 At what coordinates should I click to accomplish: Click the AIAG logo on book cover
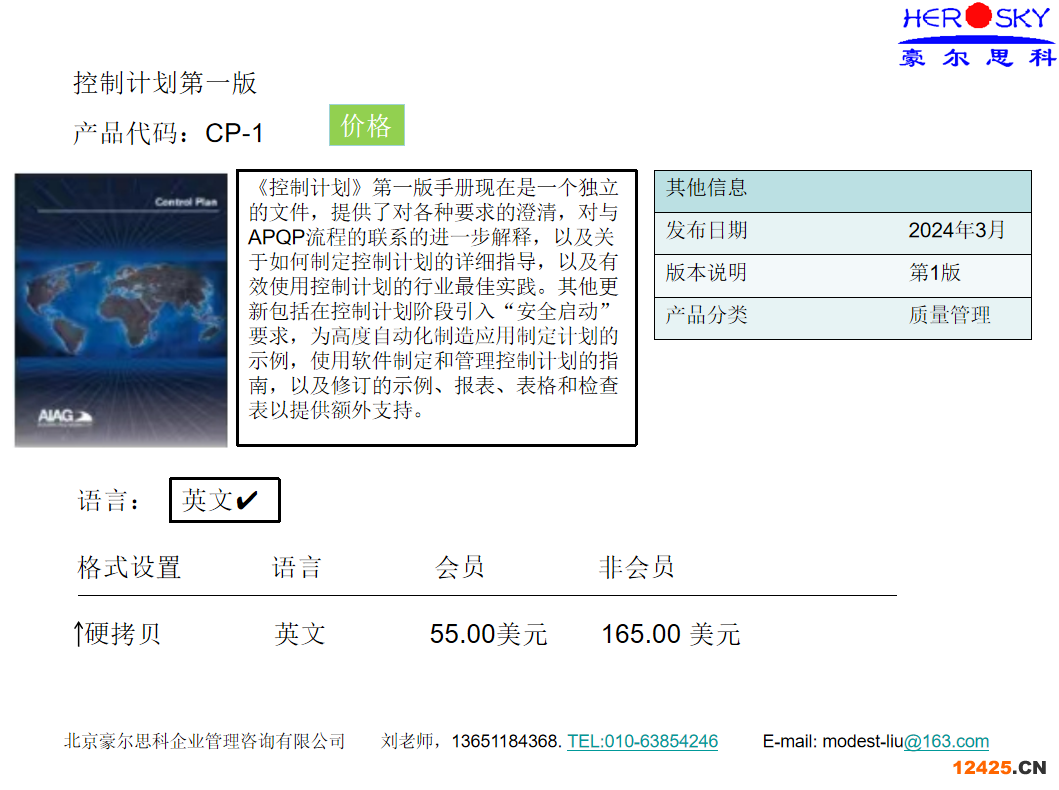pyautogui.click(x=64, y=417)
